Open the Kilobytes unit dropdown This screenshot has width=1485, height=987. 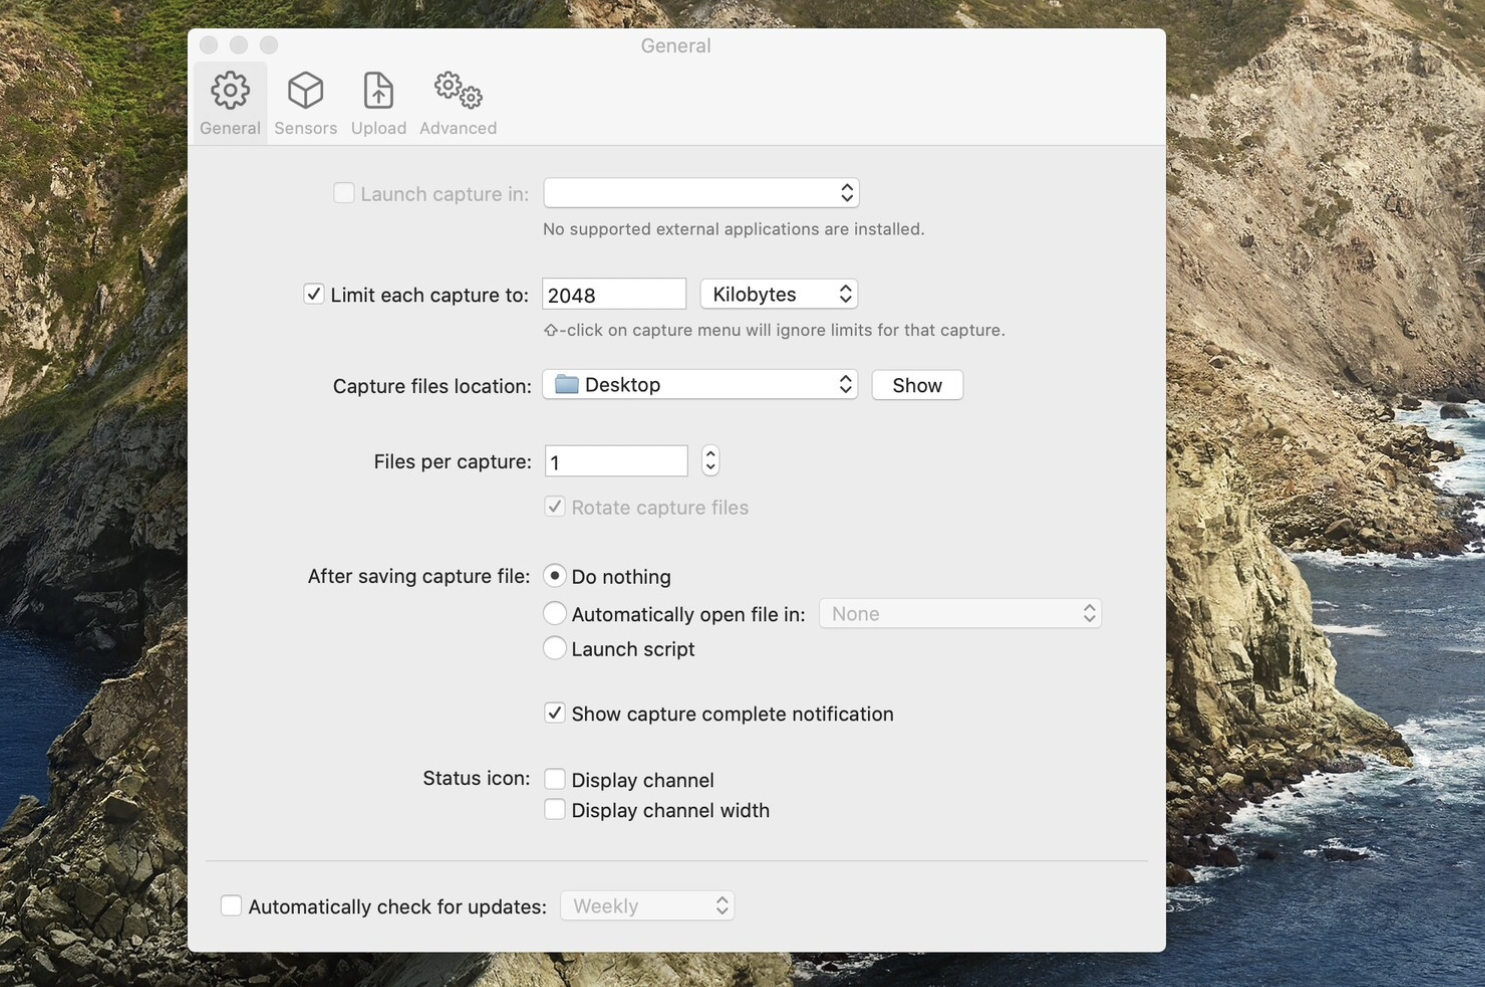[x=778, y=293]
